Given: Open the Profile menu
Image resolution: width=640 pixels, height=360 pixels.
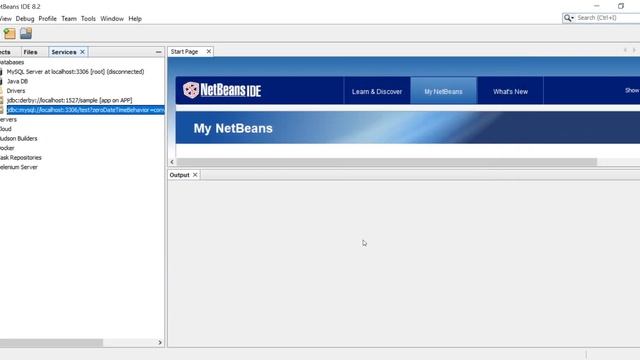Looking at the screenshot, I should coord(47,19).
